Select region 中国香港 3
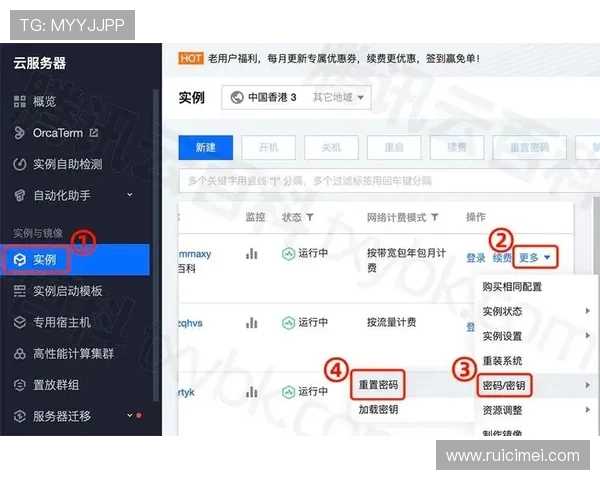600x480 pixels. (x=272, y=97)
